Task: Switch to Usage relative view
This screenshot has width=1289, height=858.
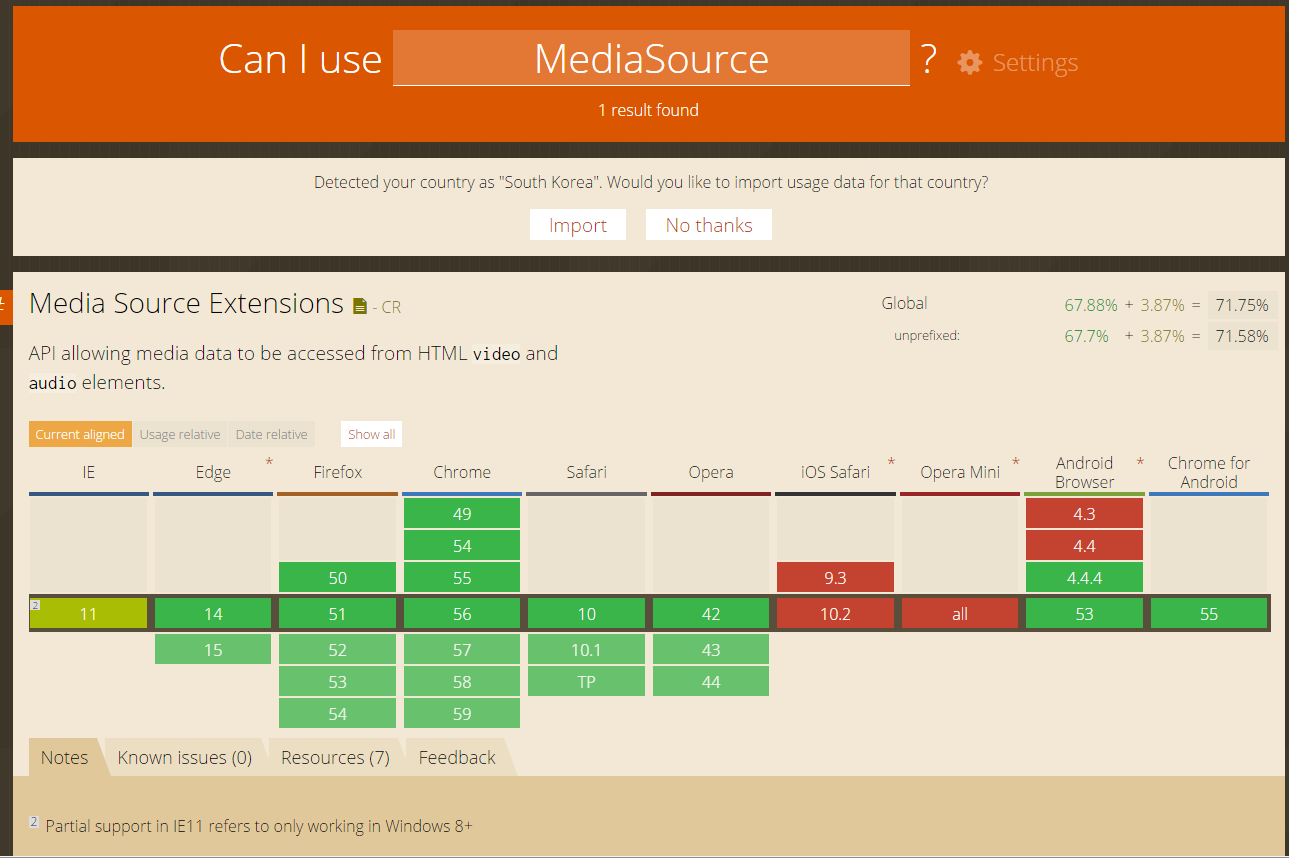Action: 180,434
